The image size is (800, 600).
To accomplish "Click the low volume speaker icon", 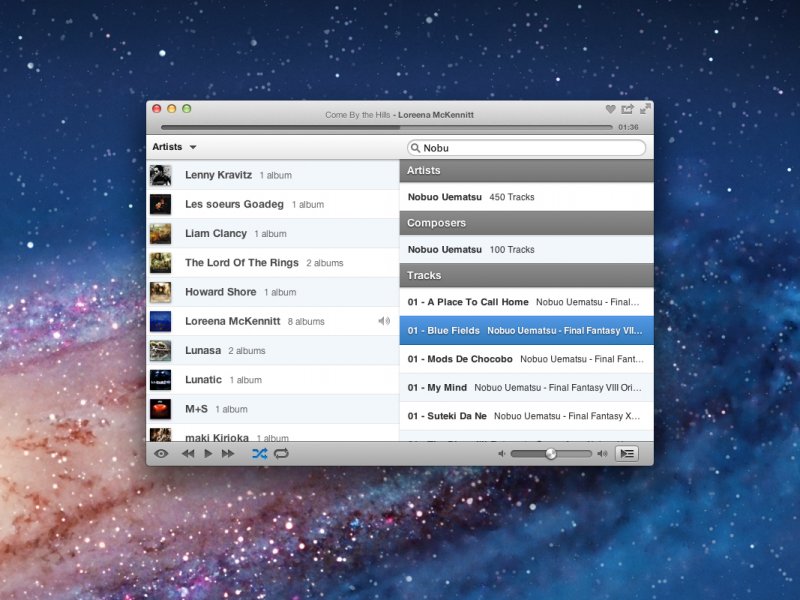I will click(x=502, y=454).
